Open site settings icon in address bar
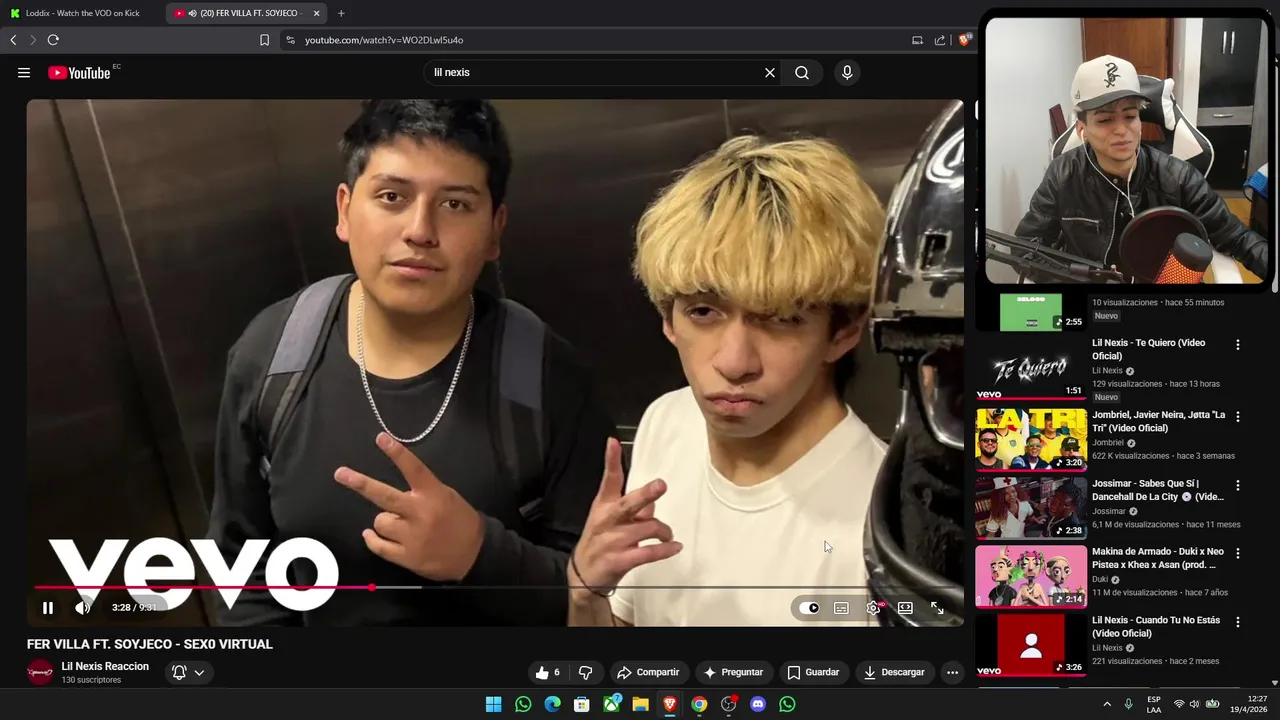1280x720 pixels. 290,40
